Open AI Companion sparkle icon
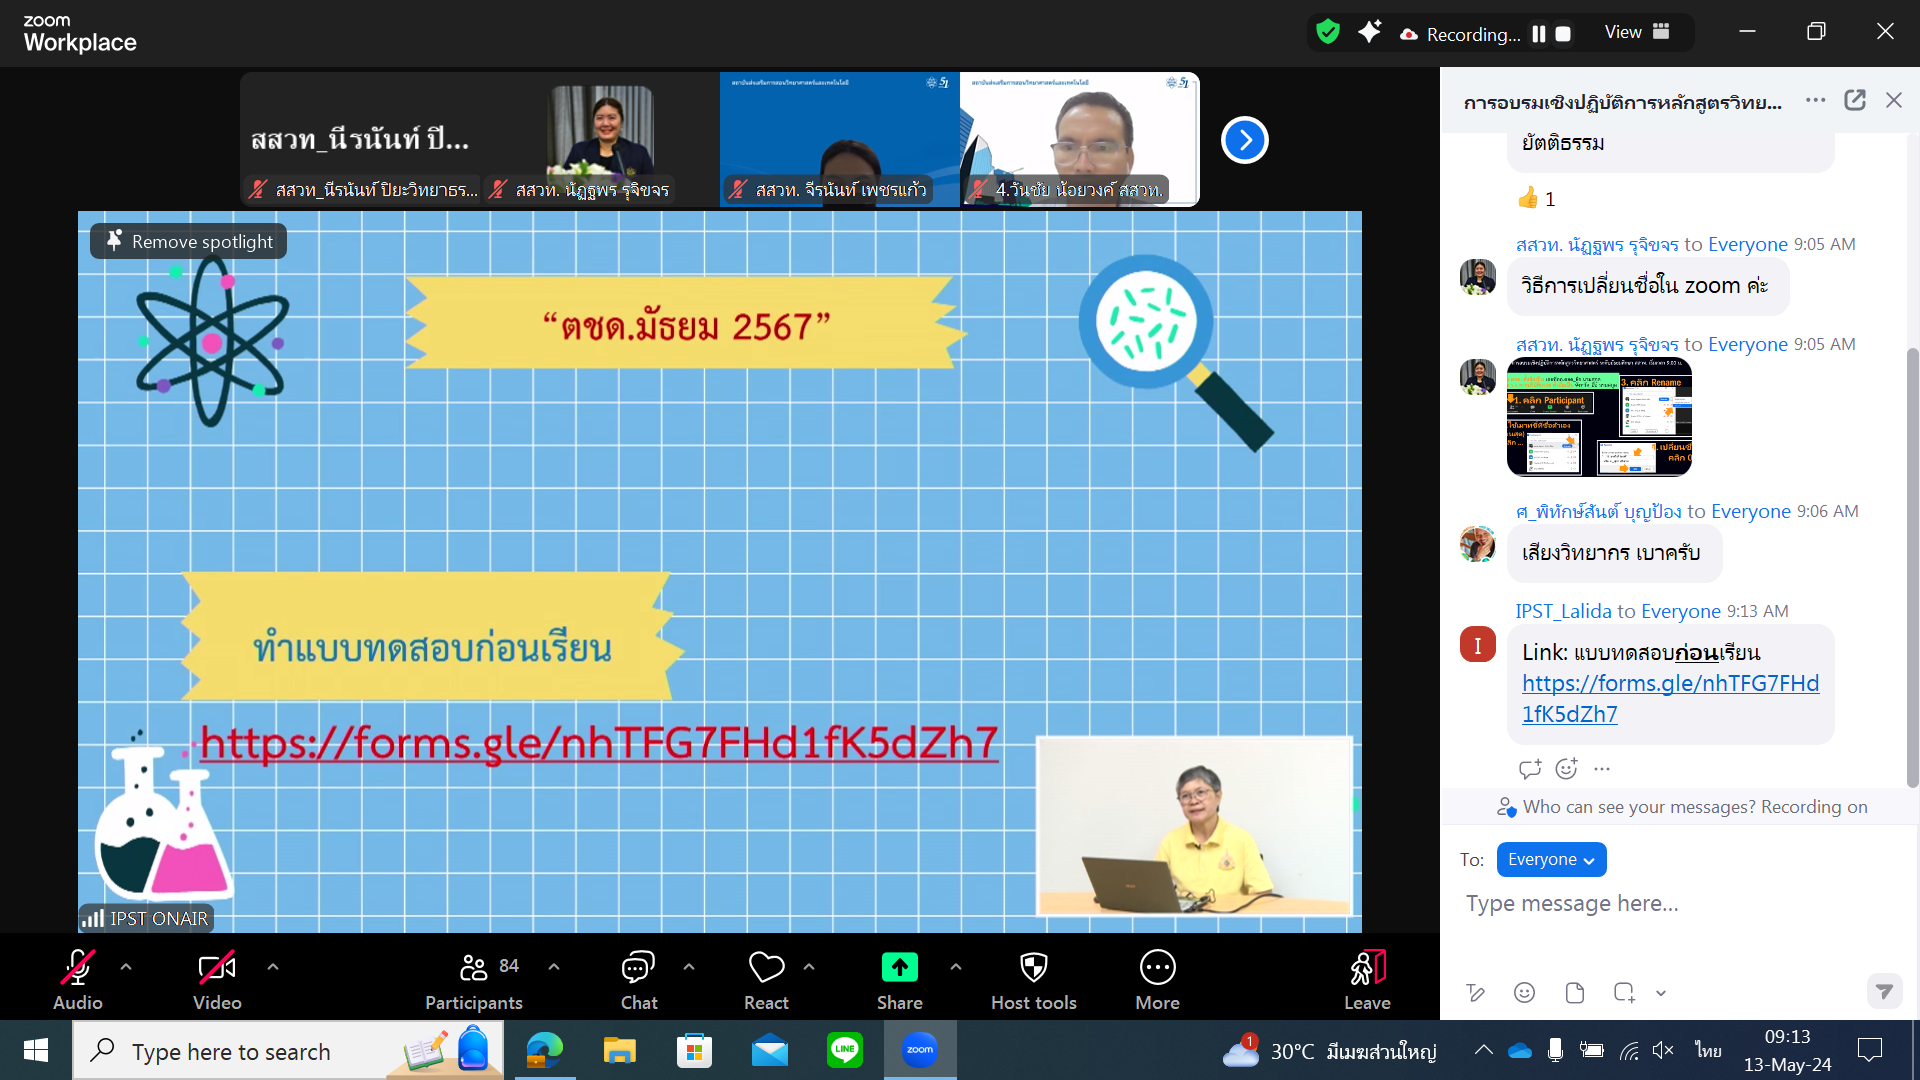This screenshot has width=1920, height=1080. click(x=1369, y=32)
